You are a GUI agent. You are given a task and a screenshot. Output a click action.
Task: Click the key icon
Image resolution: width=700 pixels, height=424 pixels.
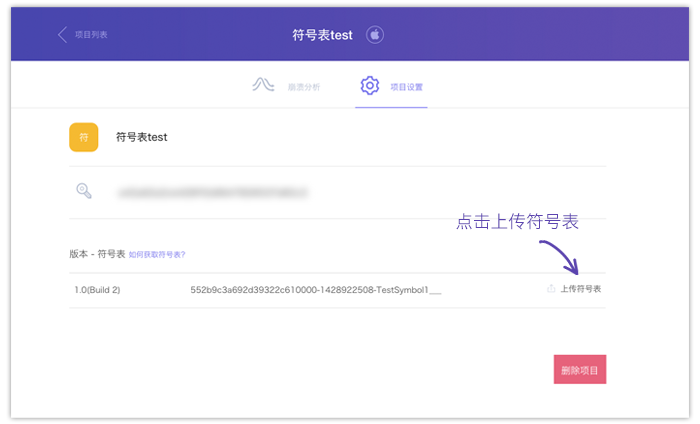[84, 191]
